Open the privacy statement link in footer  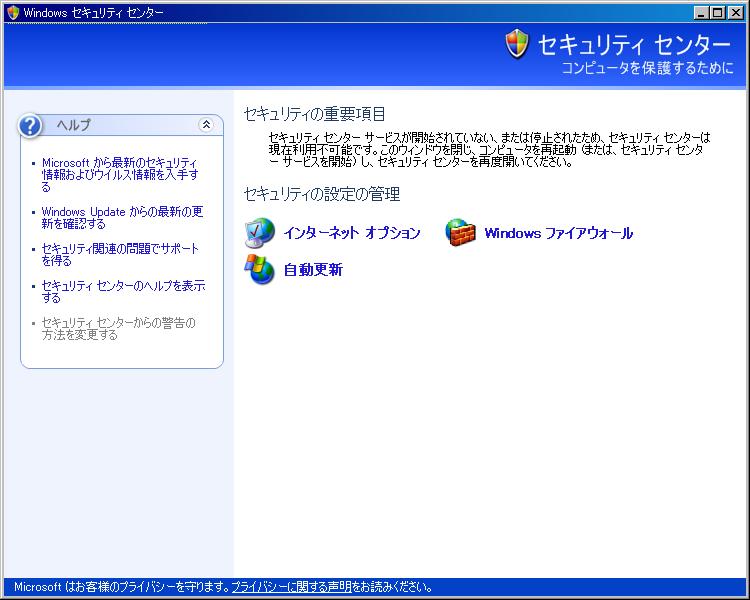coord(291,587)
